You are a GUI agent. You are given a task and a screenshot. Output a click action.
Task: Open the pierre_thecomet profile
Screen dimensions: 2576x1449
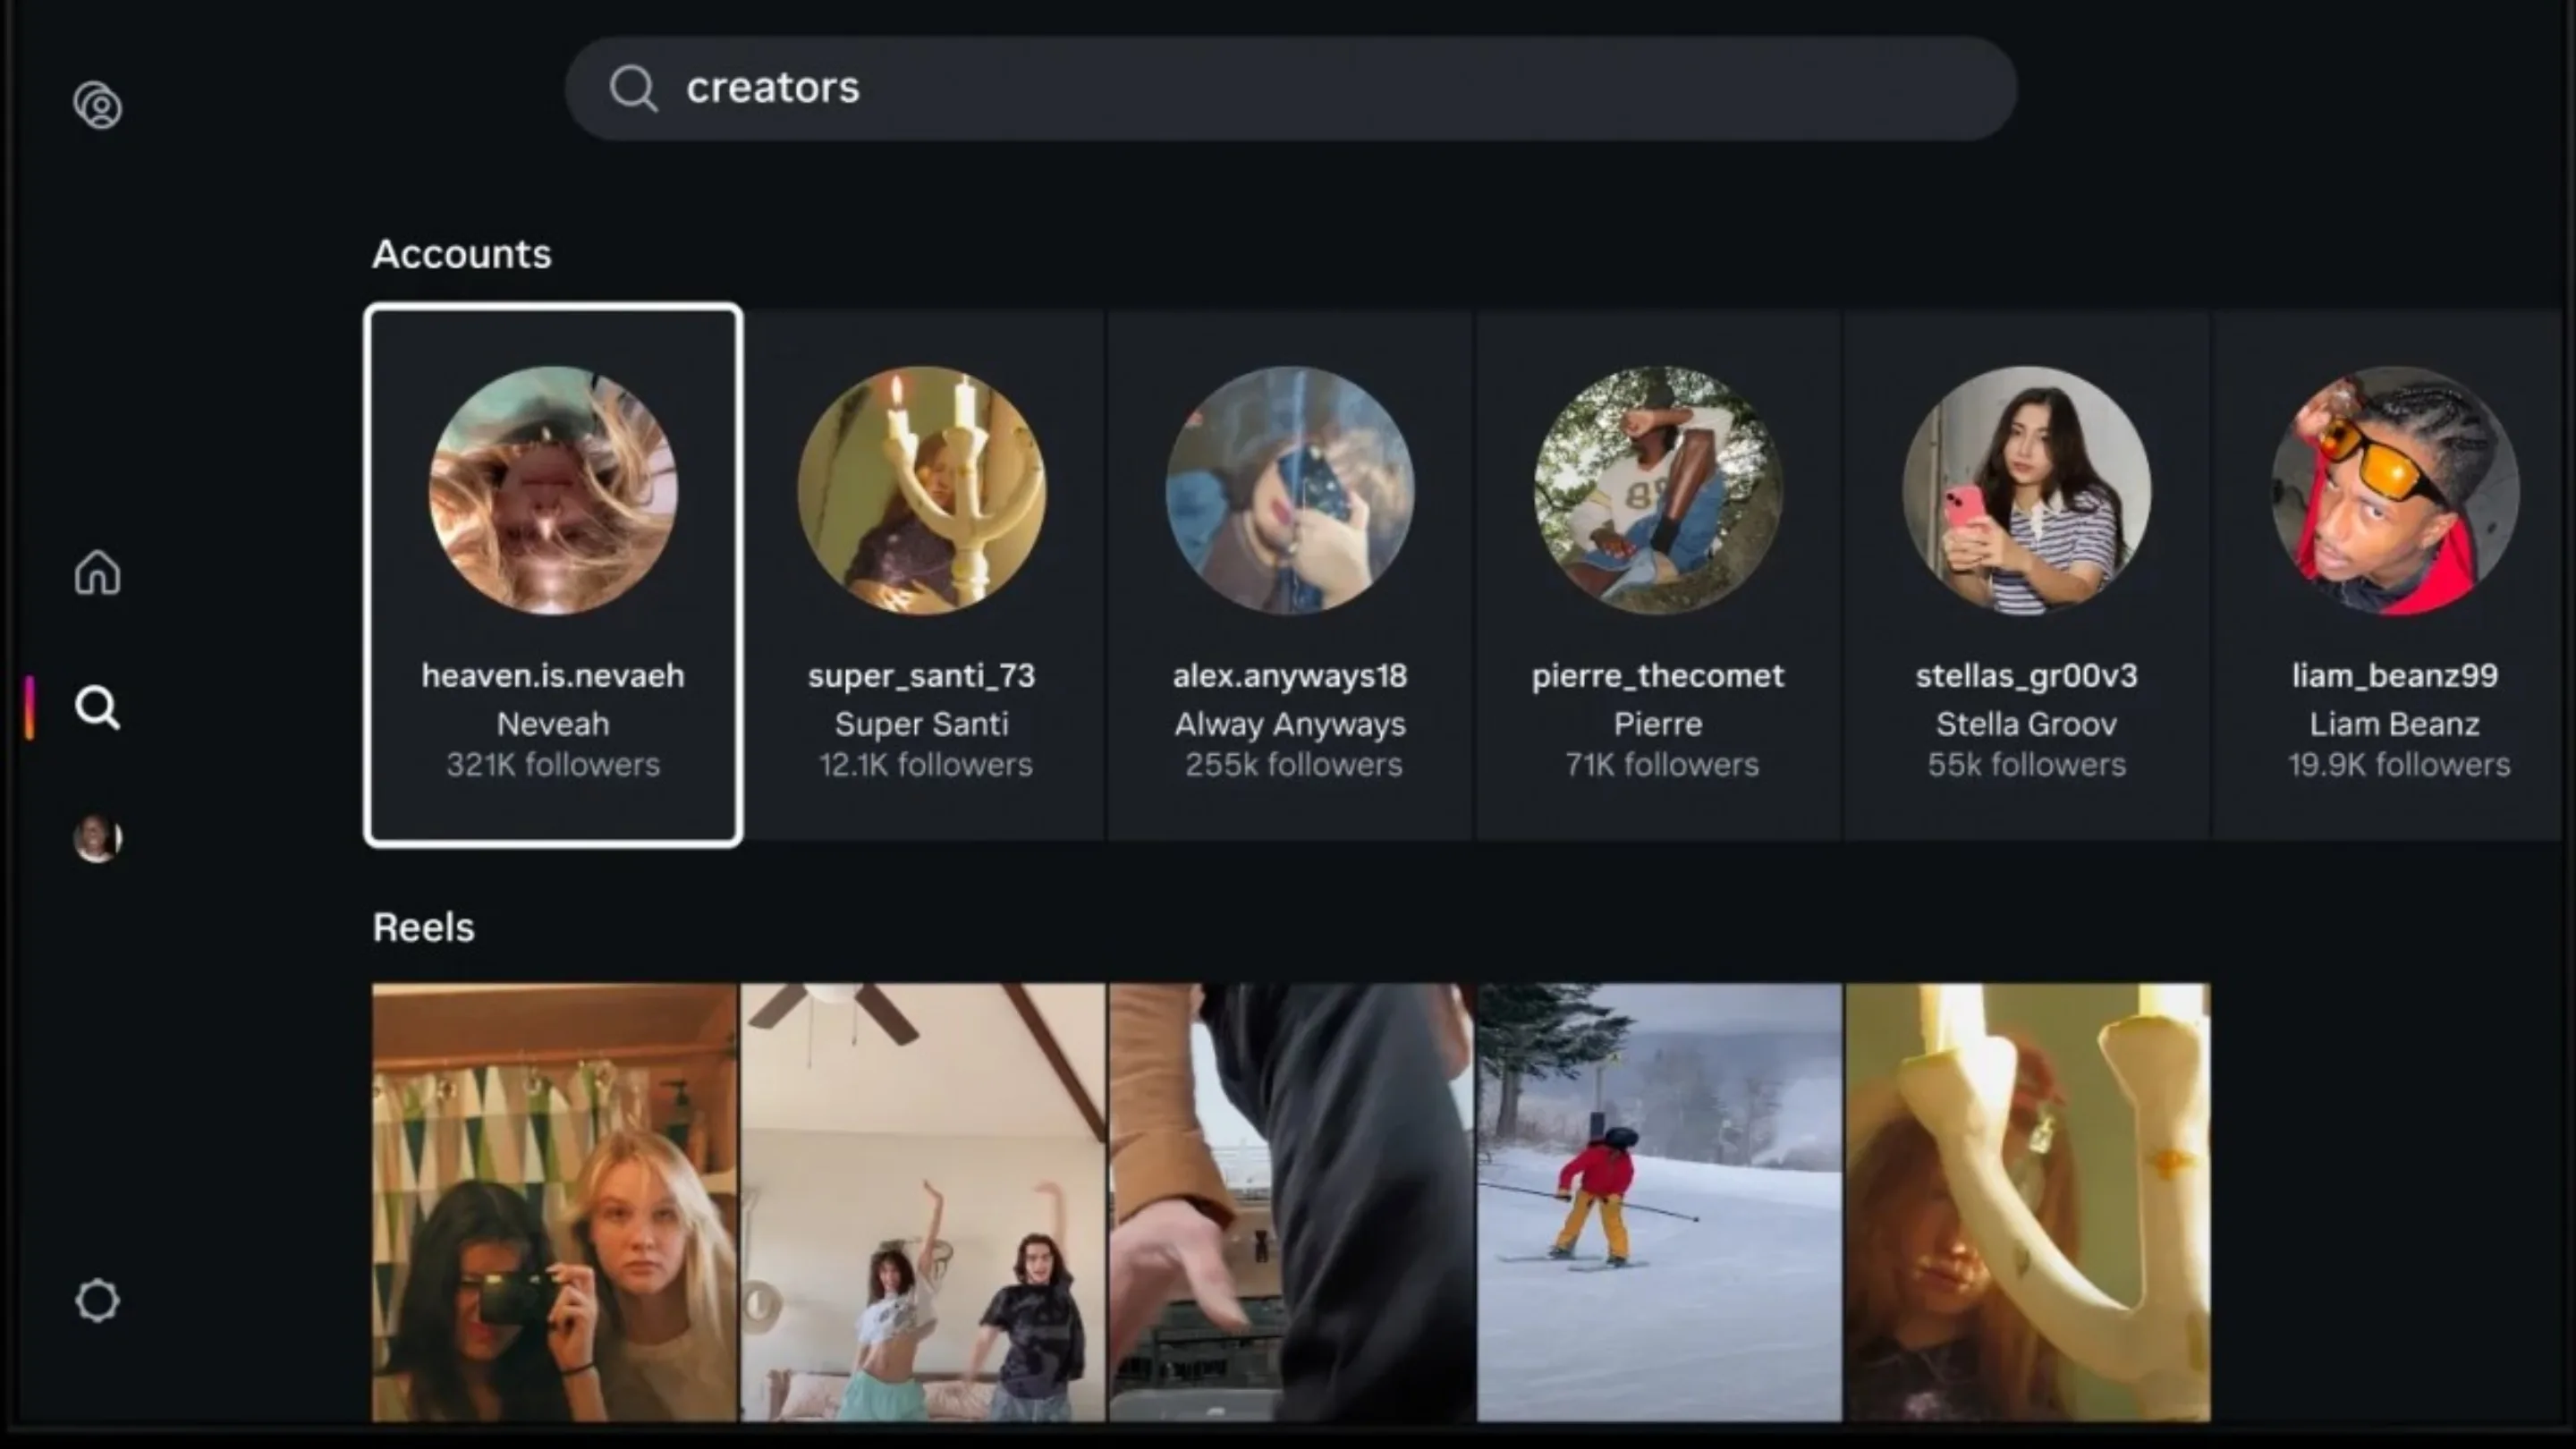(1657, 575)
